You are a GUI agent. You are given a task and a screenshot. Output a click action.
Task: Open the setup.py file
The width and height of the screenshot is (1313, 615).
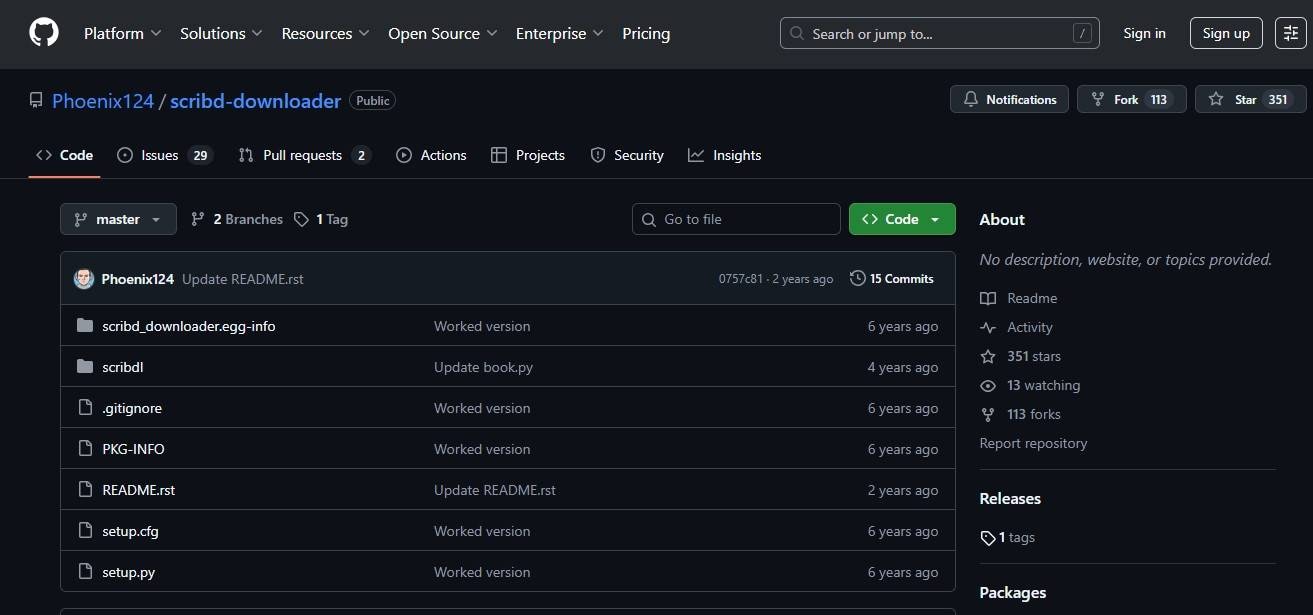coord(128,572)
